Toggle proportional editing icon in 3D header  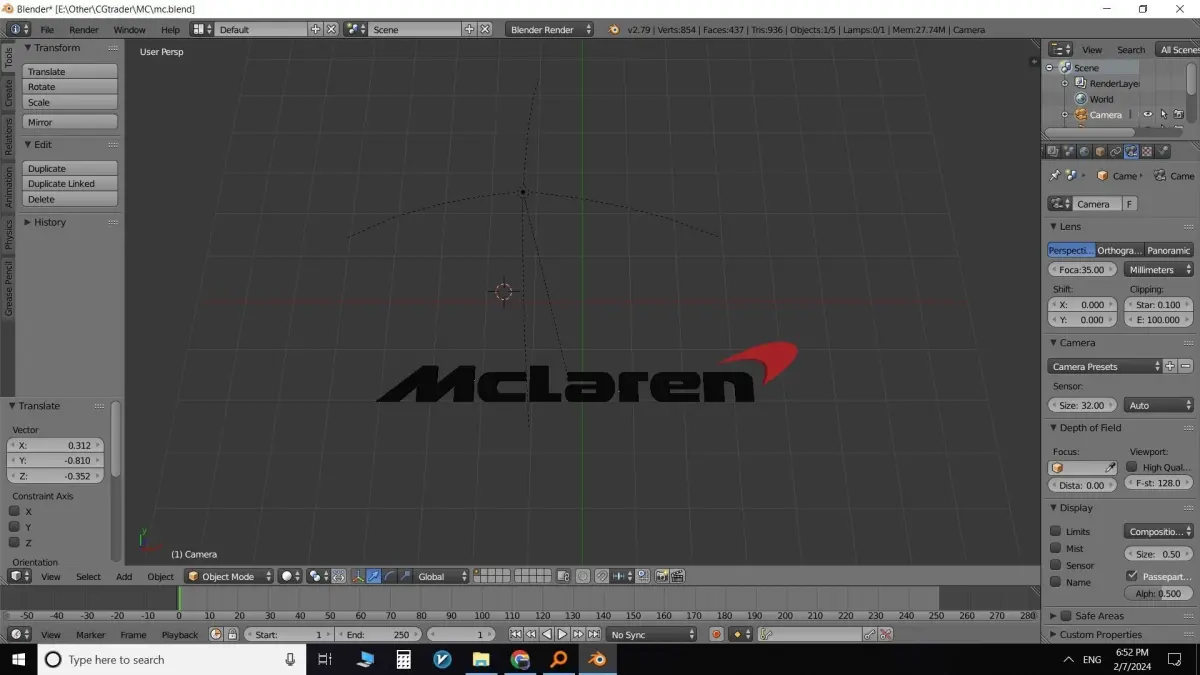[x=583, y=576]
